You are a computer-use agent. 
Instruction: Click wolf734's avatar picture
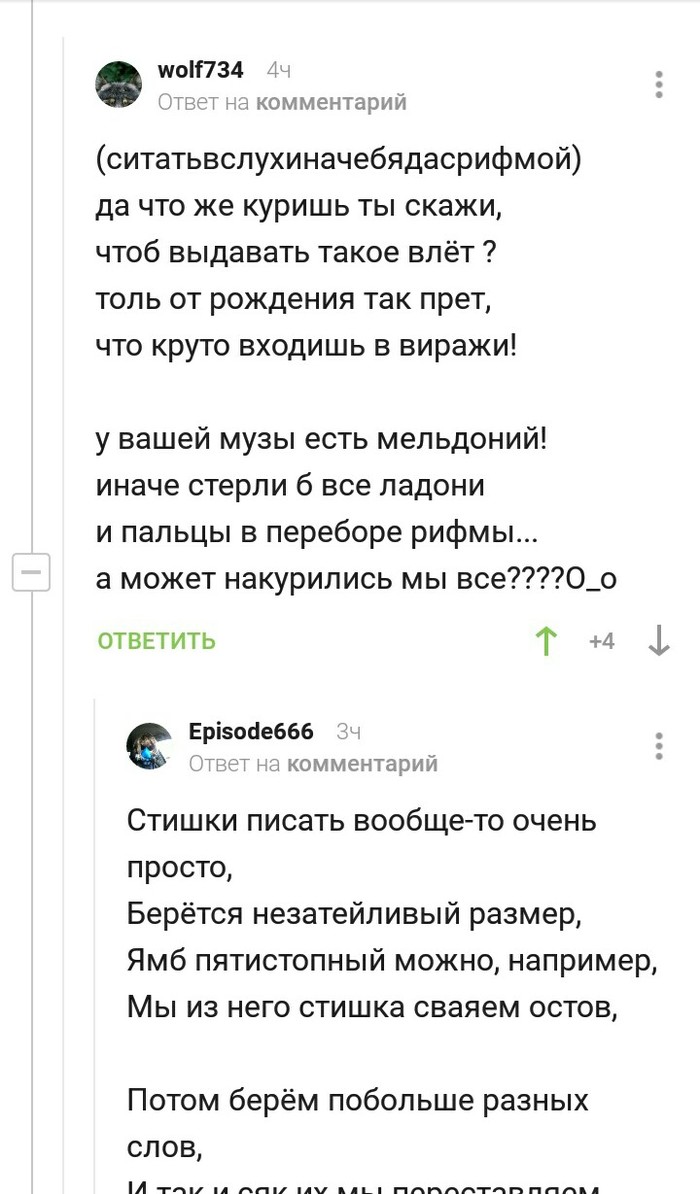[119, 84]
